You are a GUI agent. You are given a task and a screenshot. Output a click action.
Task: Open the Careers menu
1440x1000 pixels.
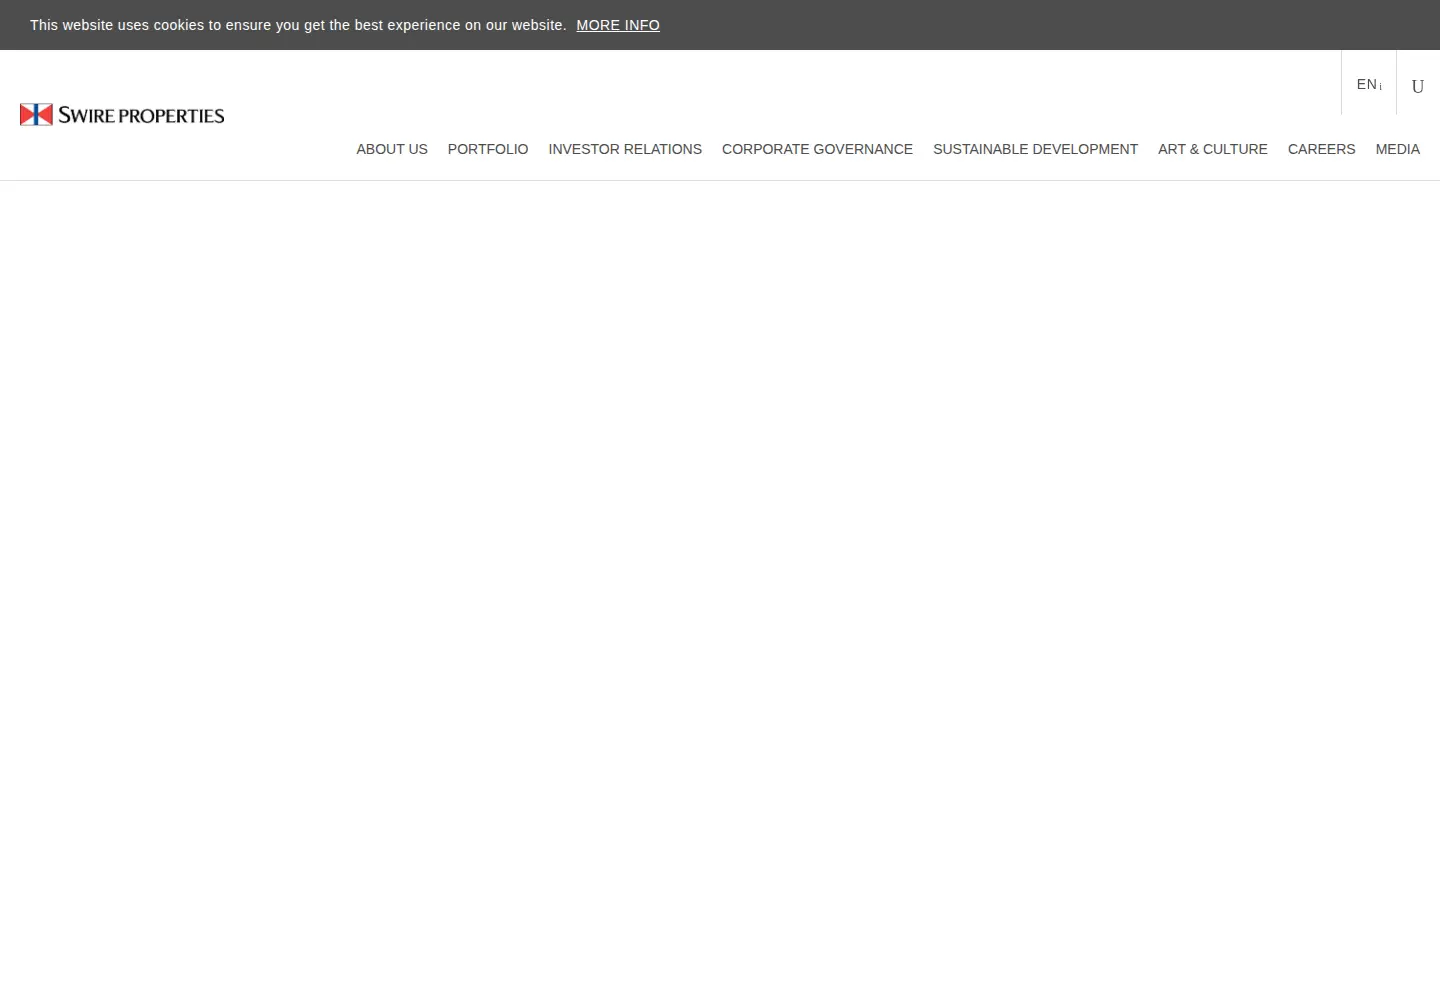[1321, 149]
